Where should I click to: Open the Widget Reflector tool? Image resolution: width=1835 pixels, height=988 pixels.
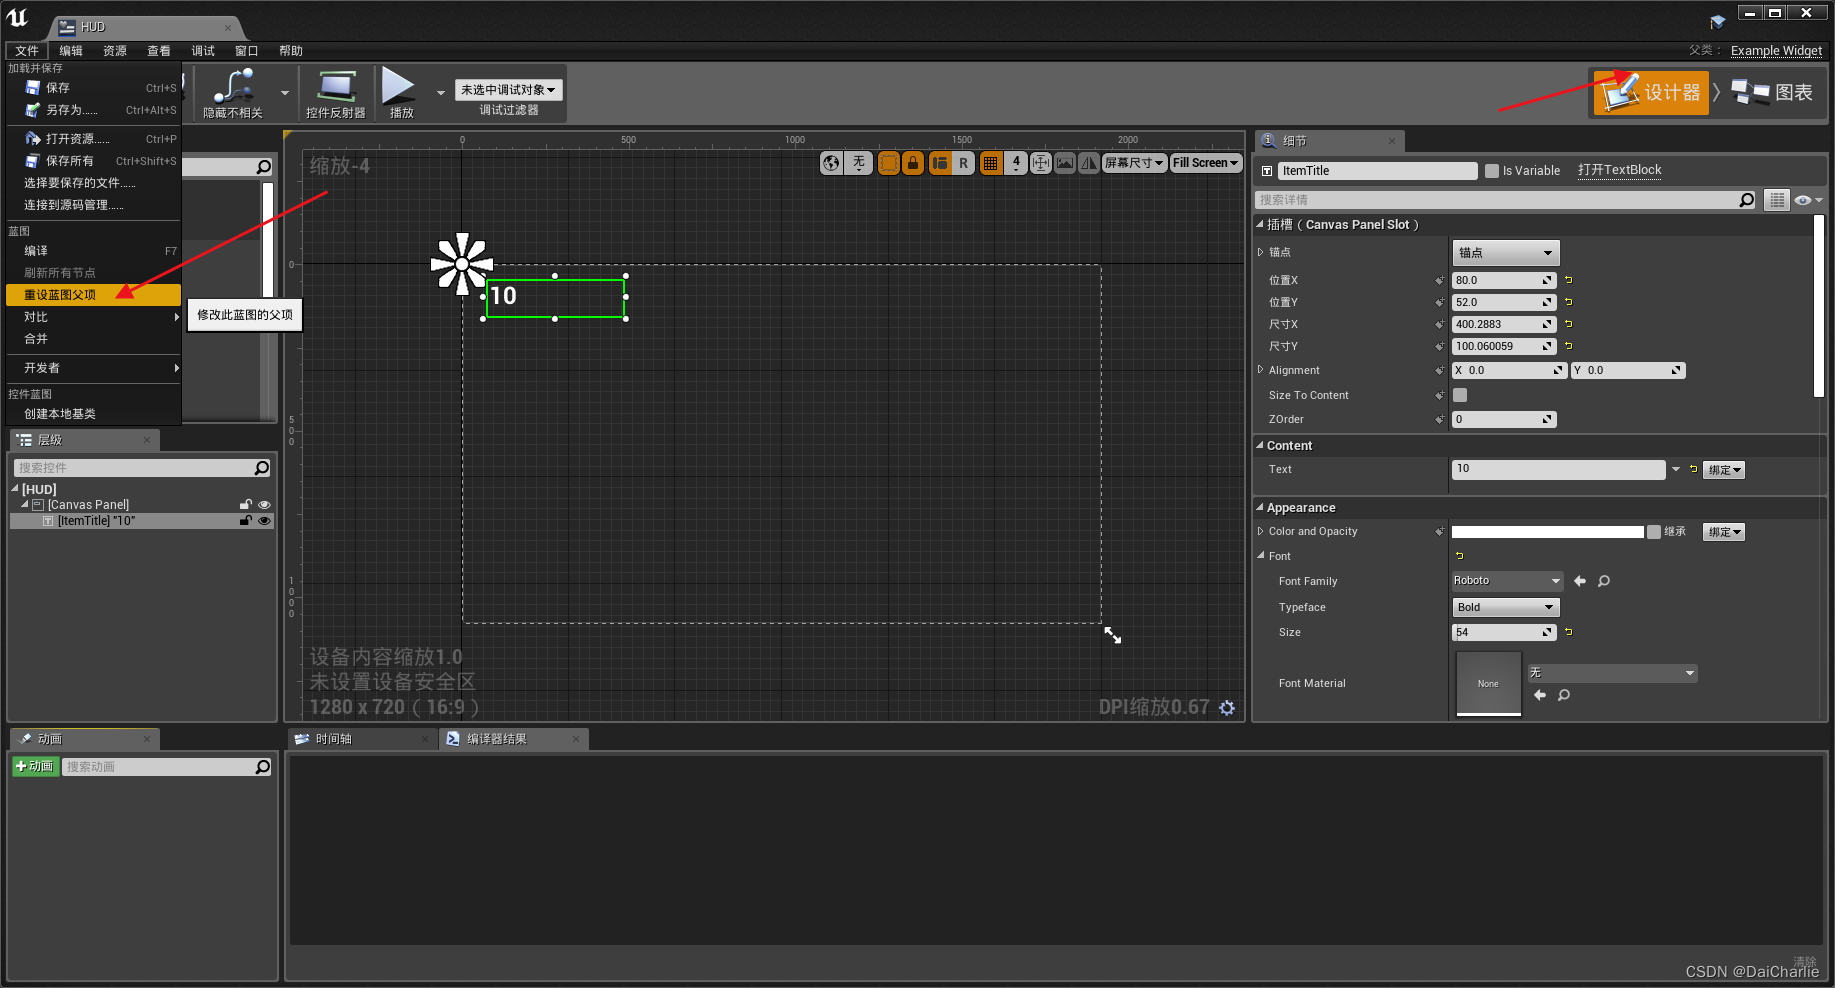336,93
